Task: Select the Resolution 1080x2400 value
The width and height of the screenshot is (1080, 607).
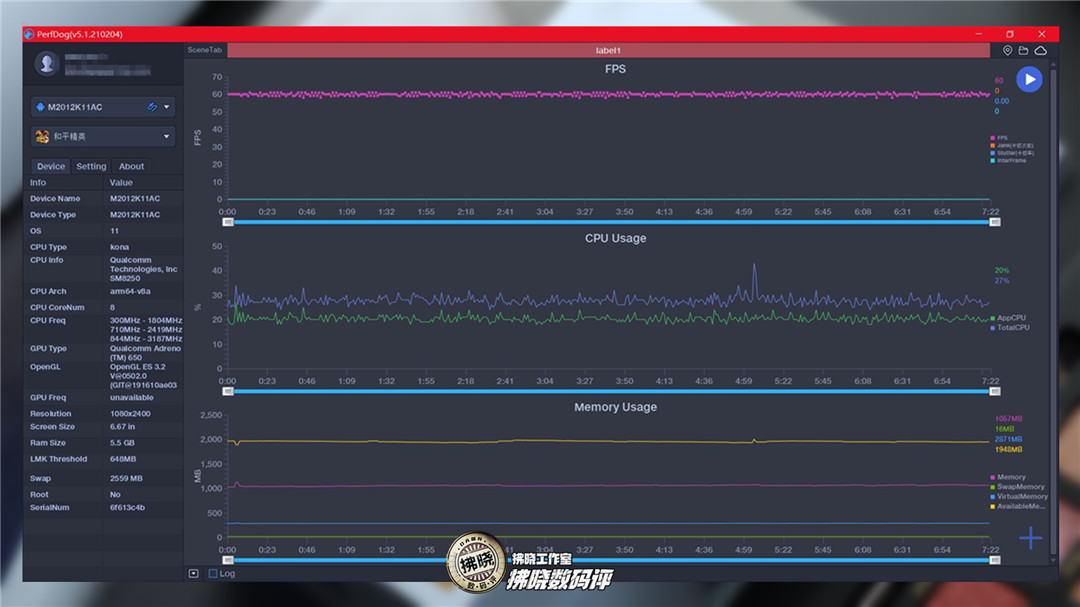Action: coord(130,413)
